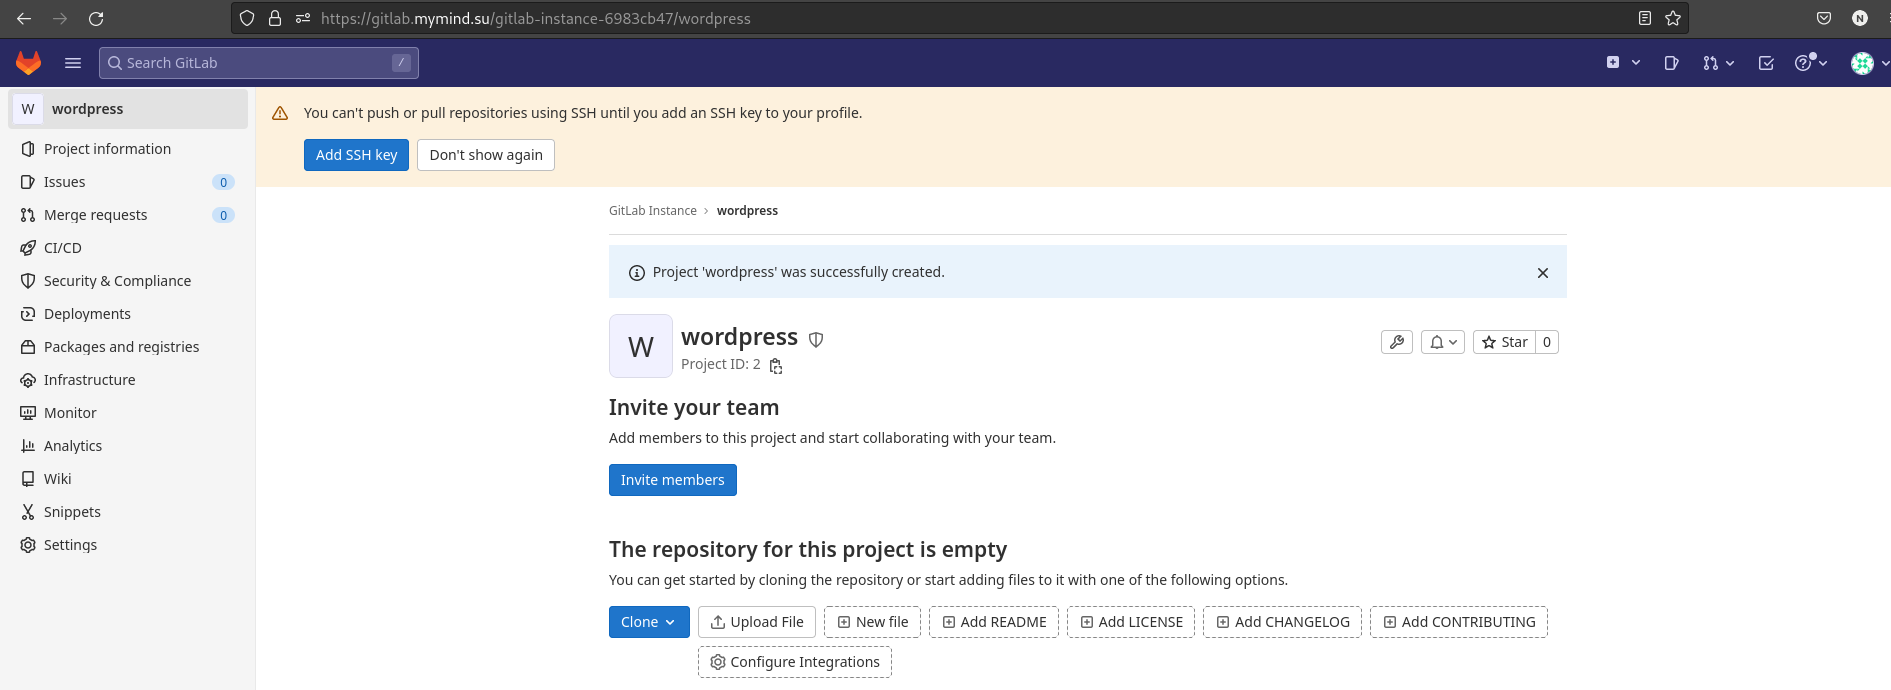The height and width of the screenshot is (690, 1891).
Task: Click the info icon in success notification
Action: pos(636,273)
